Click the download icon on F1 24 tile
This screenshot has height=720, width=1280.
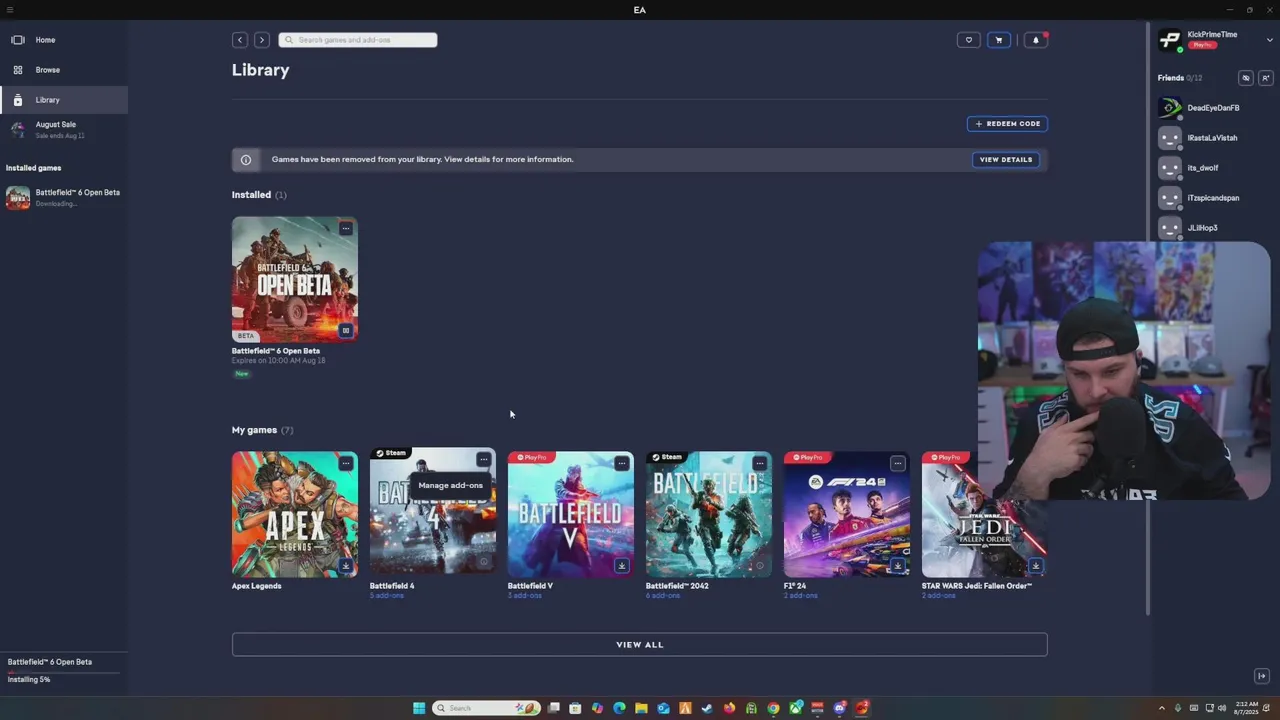tap(897, 566)
